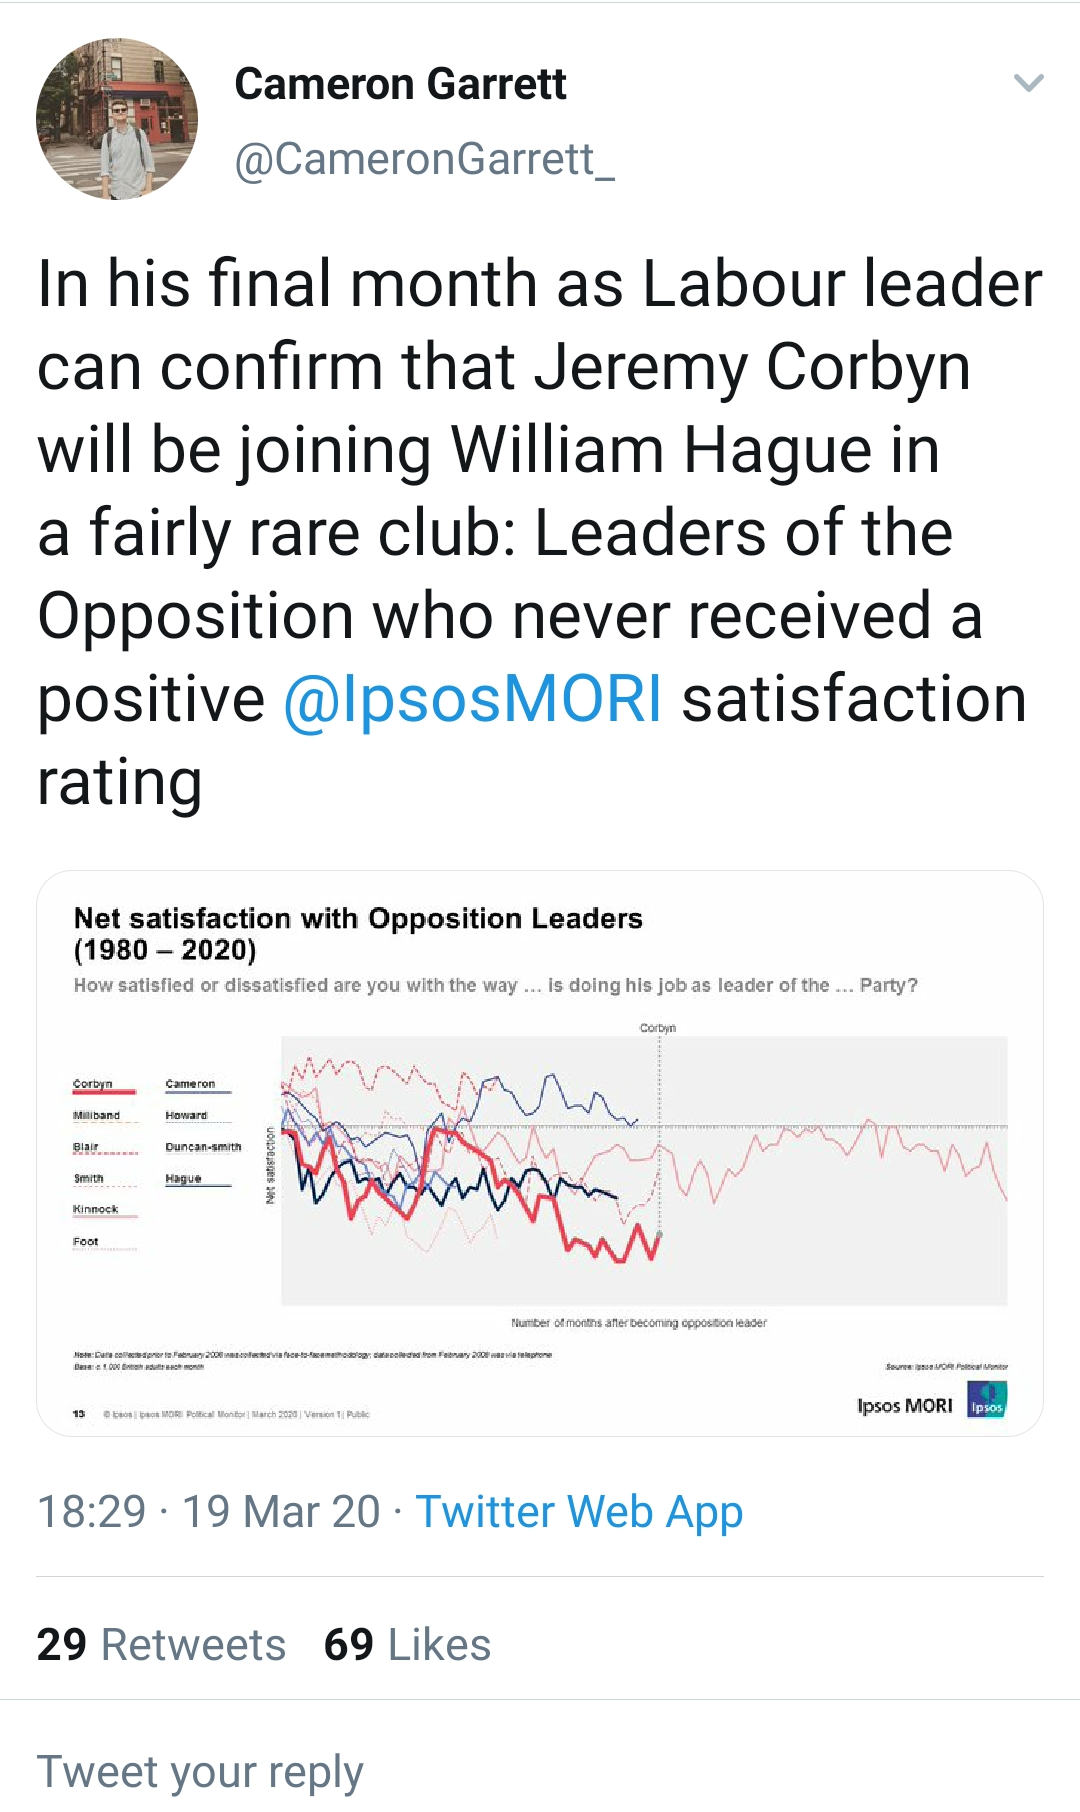This screenshot has height=1812, width=1080.
Task: Focus the Tweet your reply field
Action: (x=200, y=1771)
